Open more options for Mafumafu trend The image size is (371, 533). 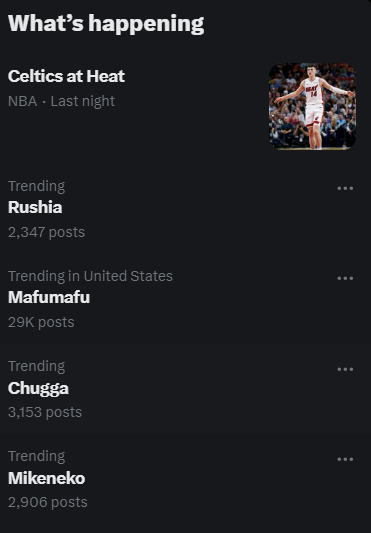pos(345,278)
